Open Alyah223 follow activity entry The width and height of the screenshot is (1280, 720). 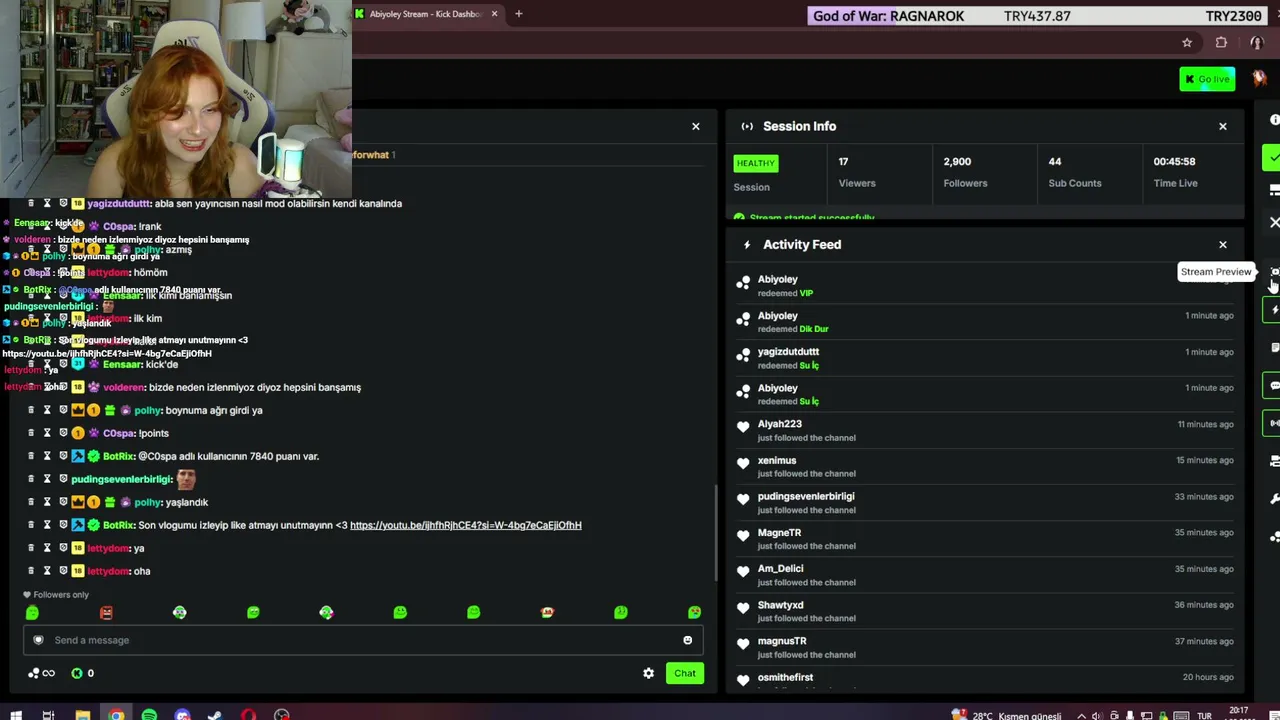click(x=985, y=430)
